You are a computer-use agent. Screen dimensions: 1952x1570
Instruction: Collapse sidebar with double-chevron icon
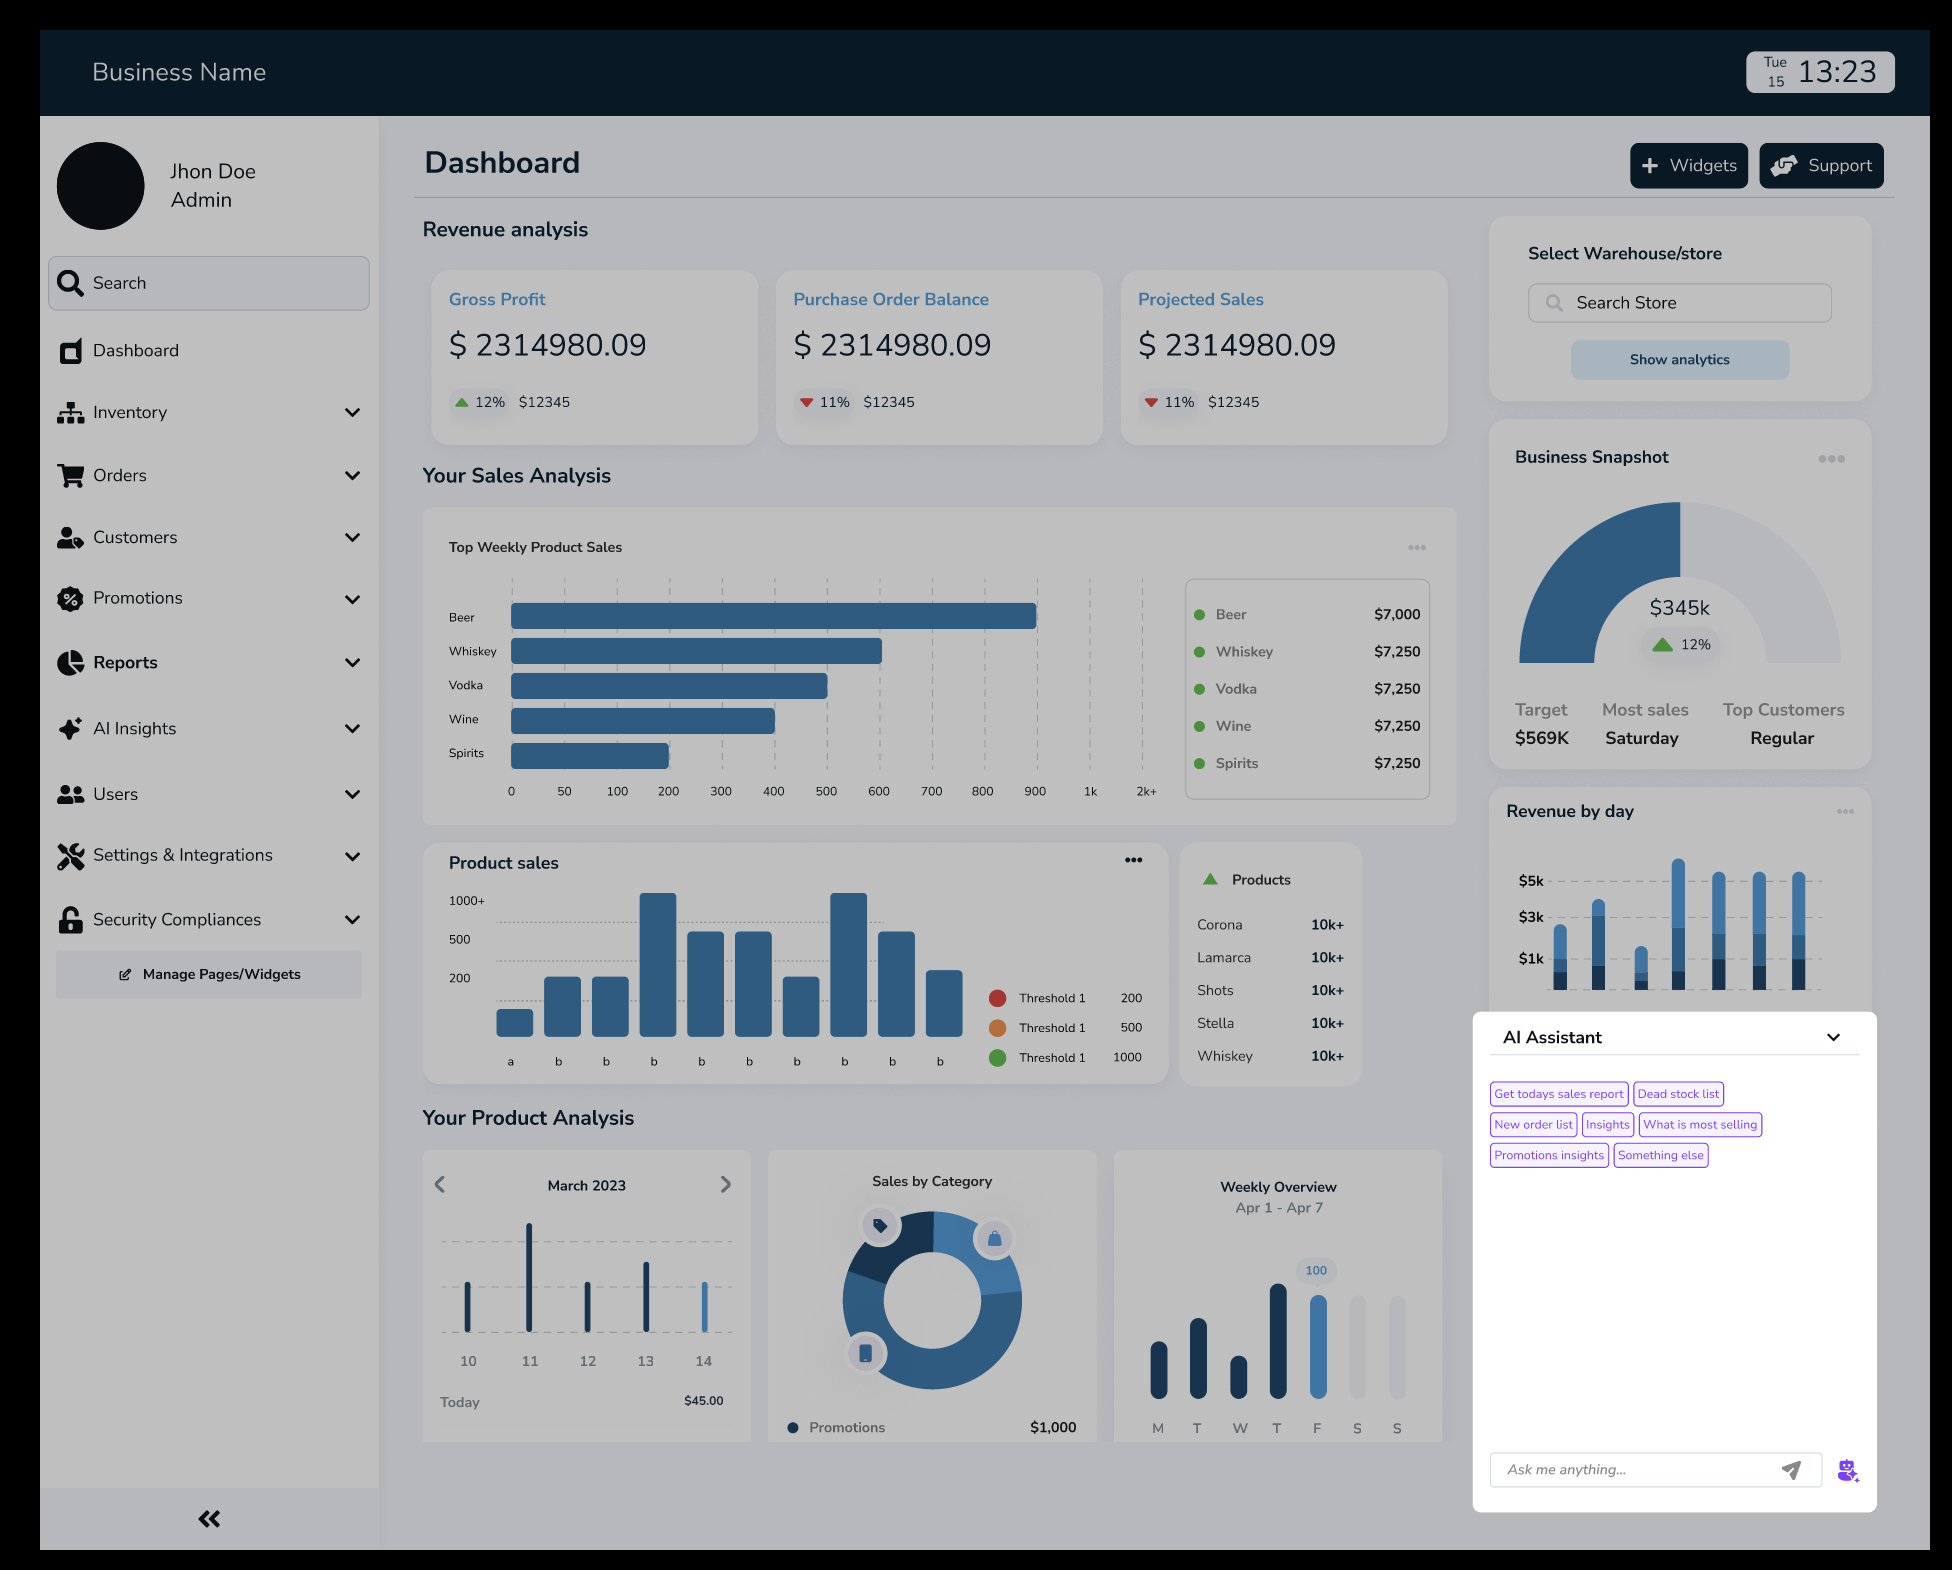[x=209, y=1519]
